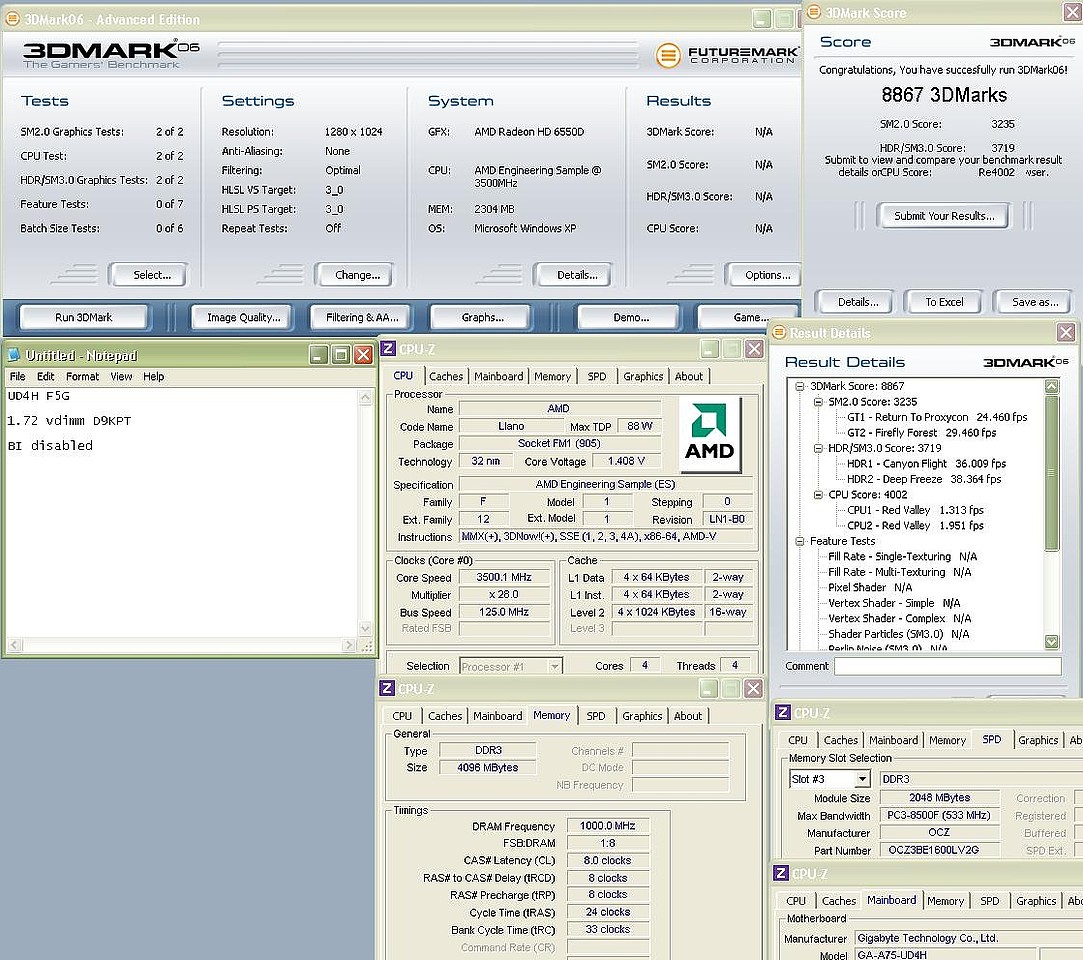The height and width of the screenshot is (960, 1083).
Task: Collapse the Feature Tests tree node
Action: [800, 541]
